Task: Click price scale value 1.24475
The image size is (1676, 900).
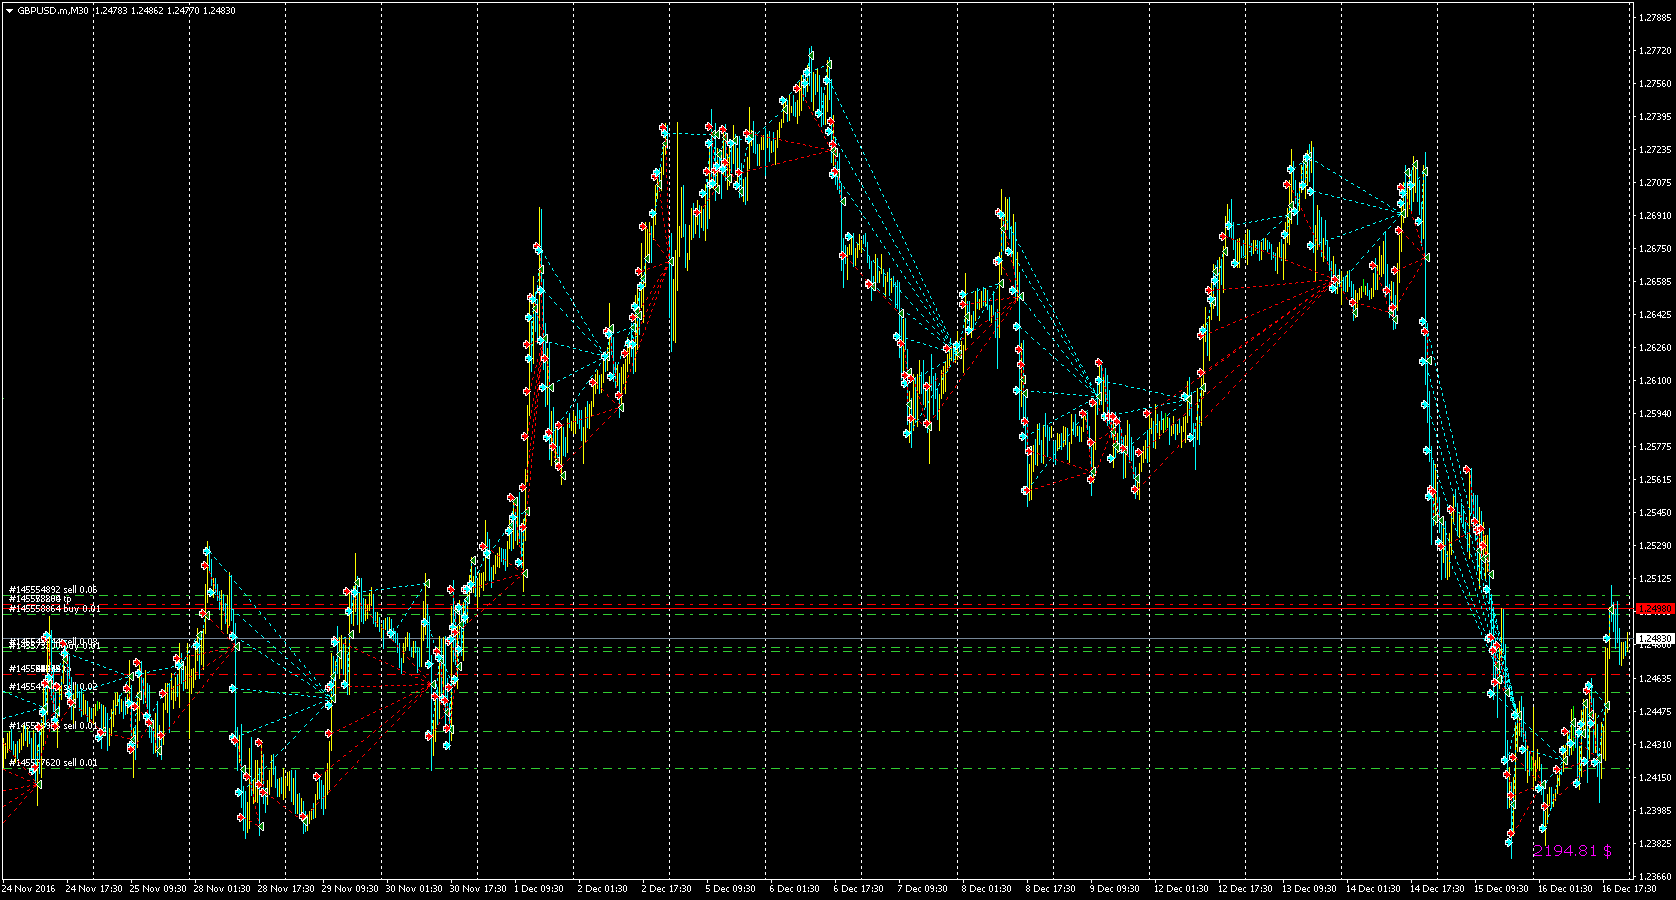Action: (x=1657, y=712)
